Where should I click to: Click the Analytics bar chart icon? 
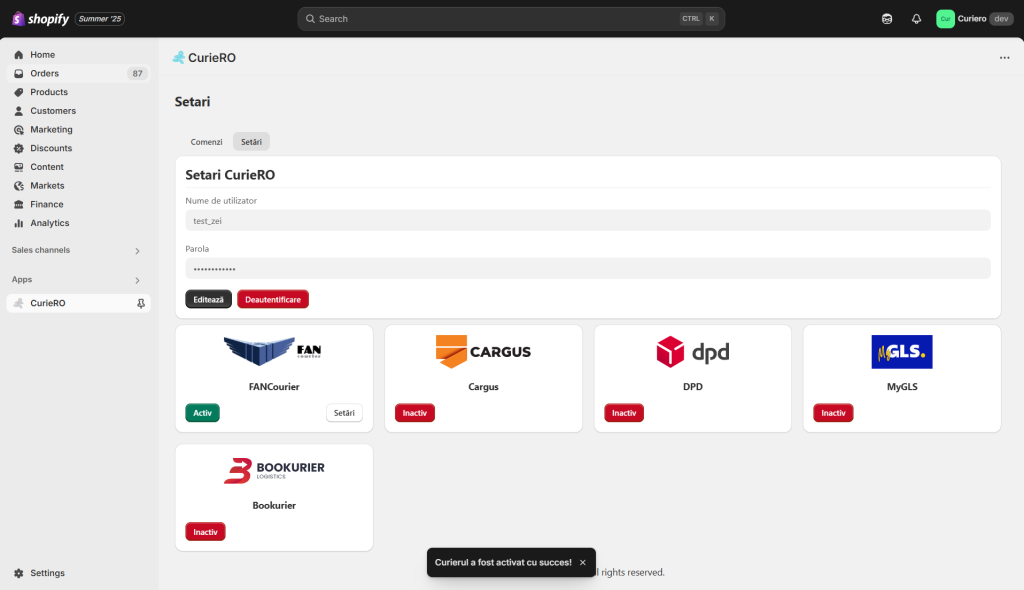(19, 223)
